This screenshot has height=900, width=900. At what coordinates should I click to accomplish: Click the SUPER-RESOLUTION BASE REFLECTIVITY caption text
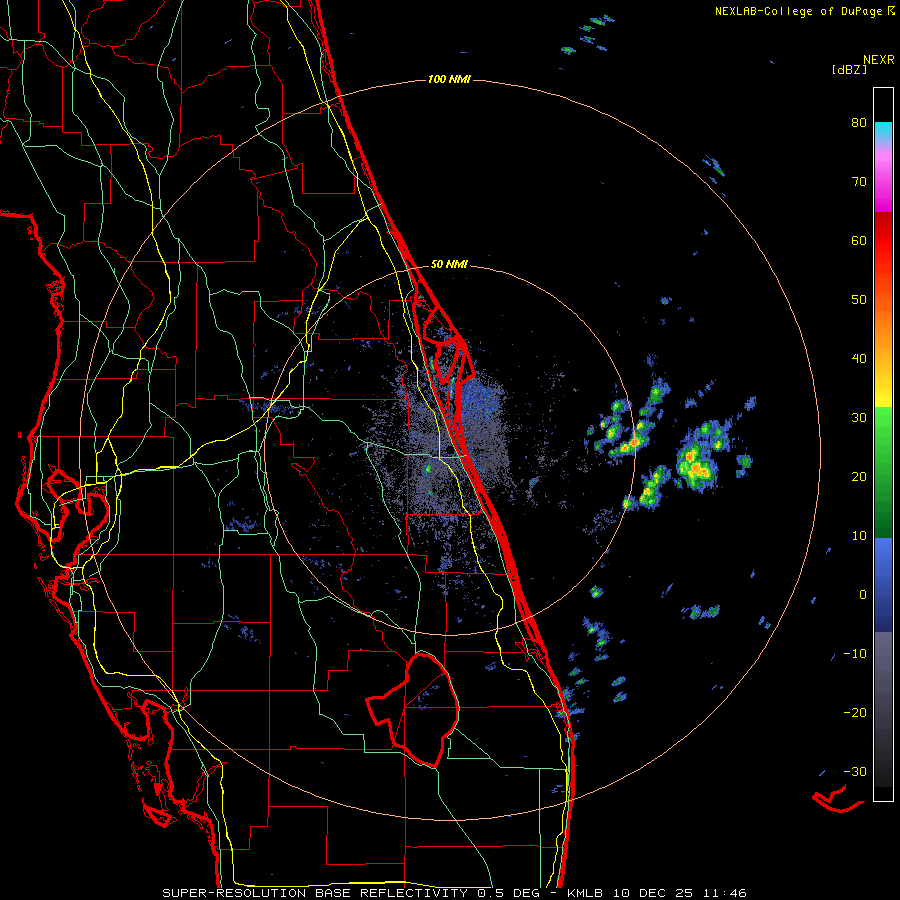point(315,893)
